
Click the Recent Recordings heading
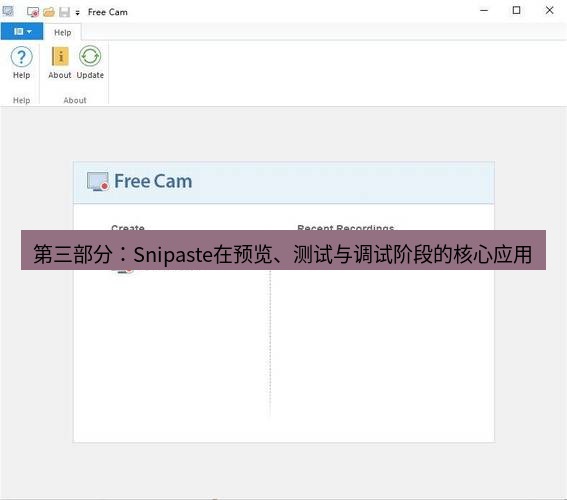click(x=345, y=228)
